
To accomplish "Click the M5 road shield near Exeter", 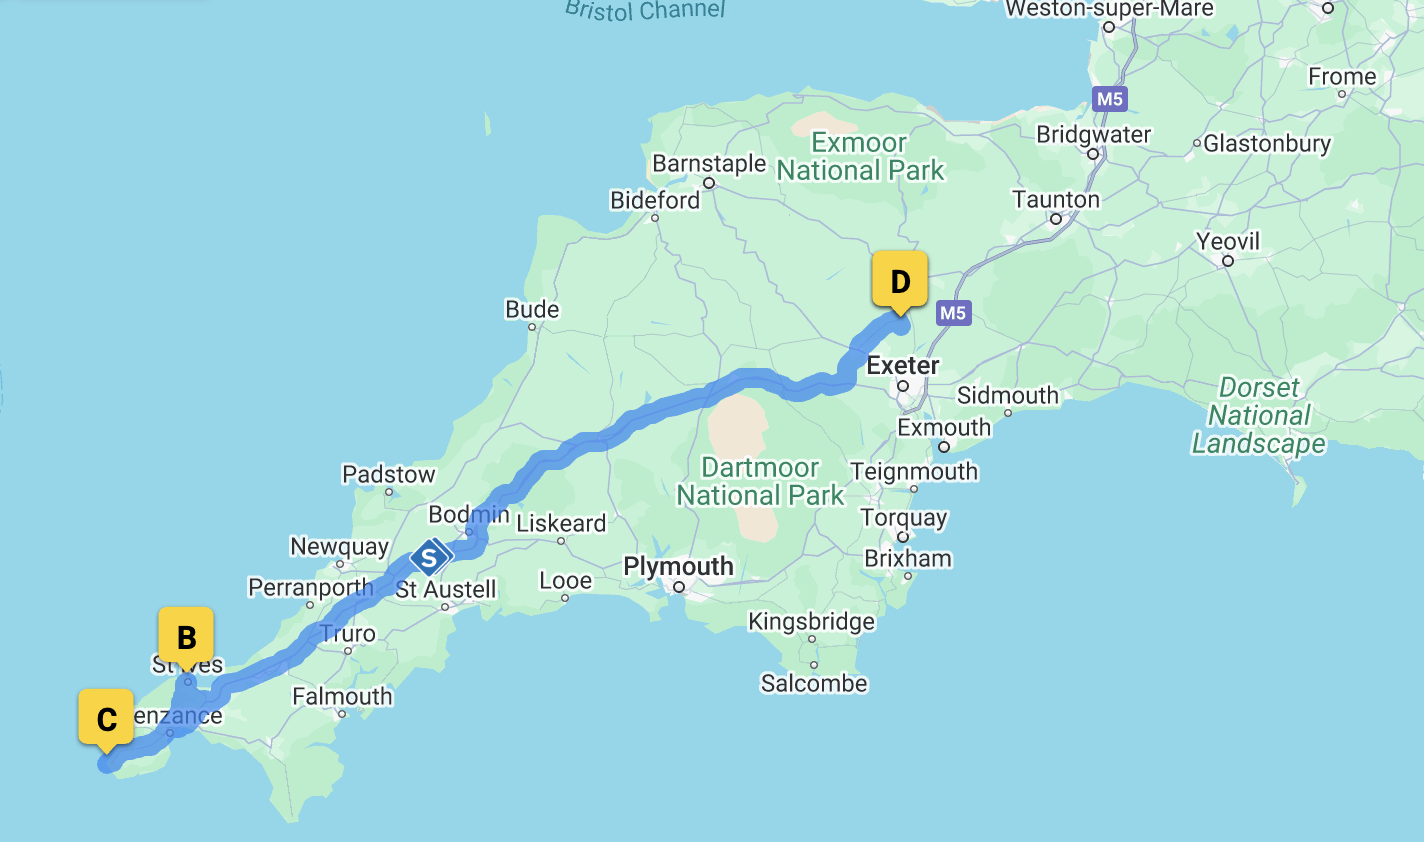I will pyautogui.click(x=952, y=313).
